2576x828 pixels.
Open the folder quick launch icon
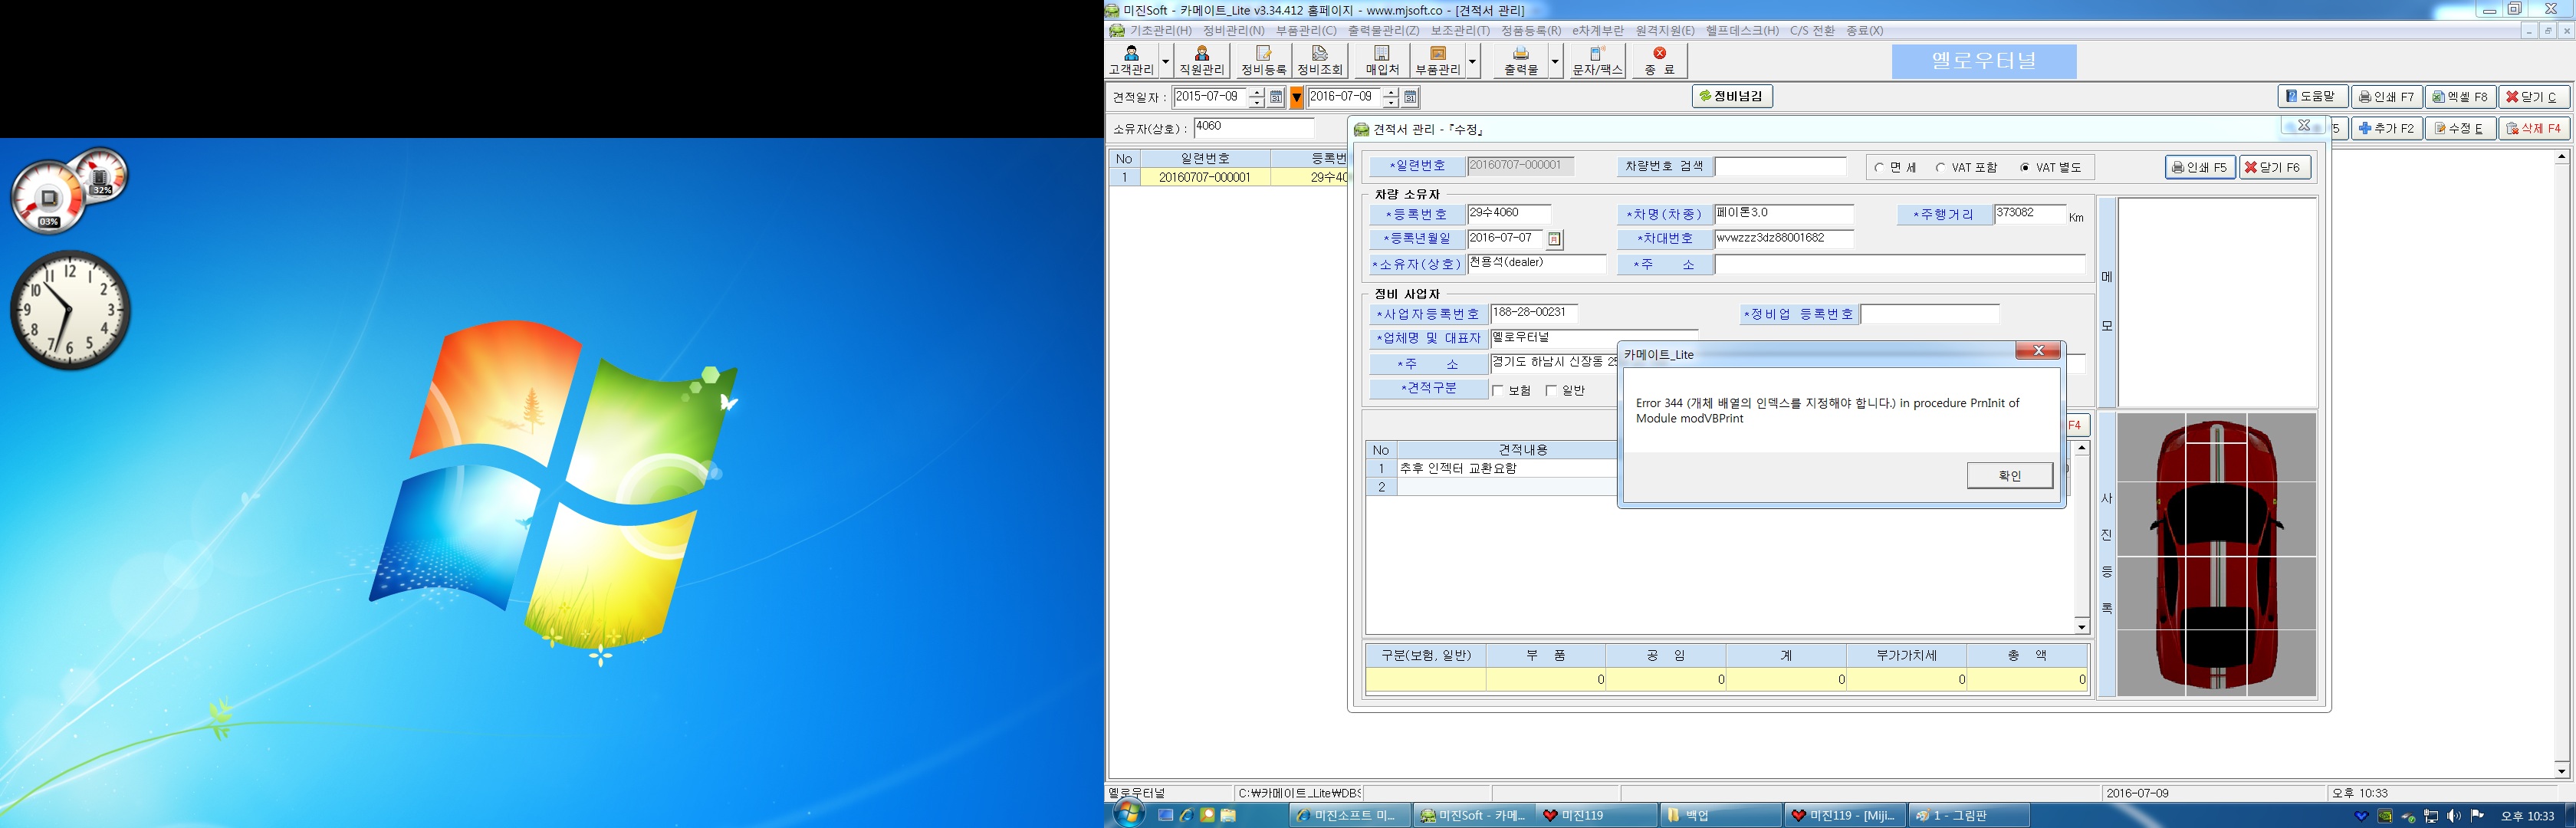coord(1228,815)
